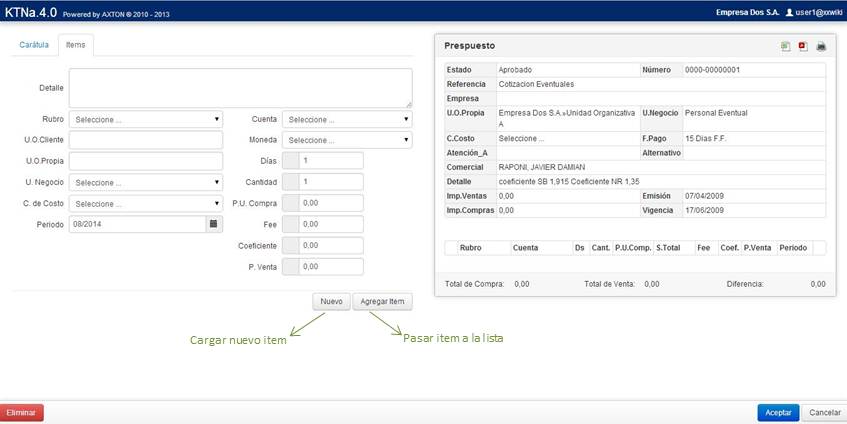The image size is (847, 424).
Task: Click the red Eliminar button
Action: tap(21, 412)
